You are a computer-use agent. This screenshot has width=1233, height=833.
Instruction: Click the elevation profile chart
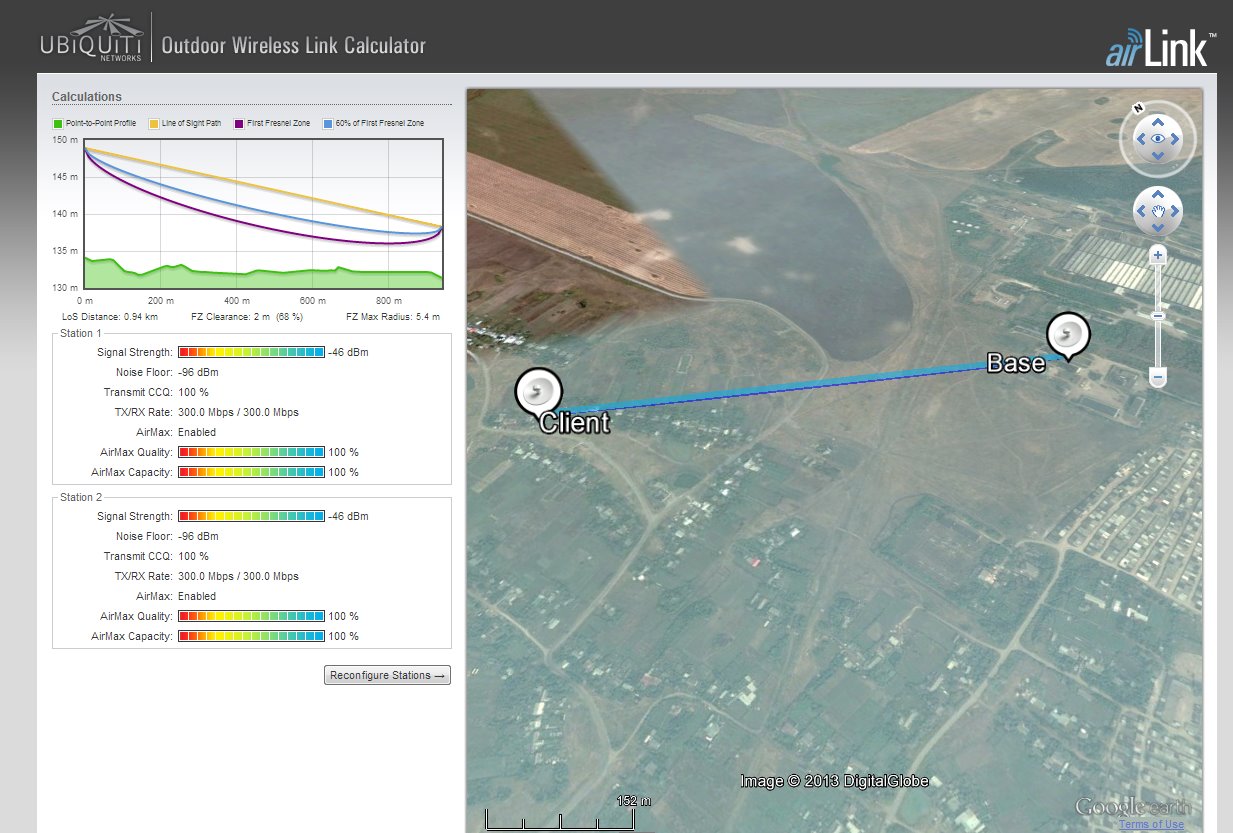click(x=263, y=214)
